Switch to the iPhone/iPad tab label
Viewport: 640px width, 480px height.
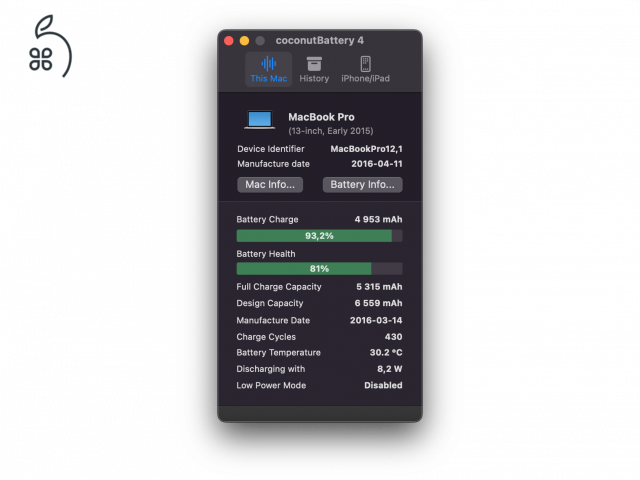[x=365, y=78]
